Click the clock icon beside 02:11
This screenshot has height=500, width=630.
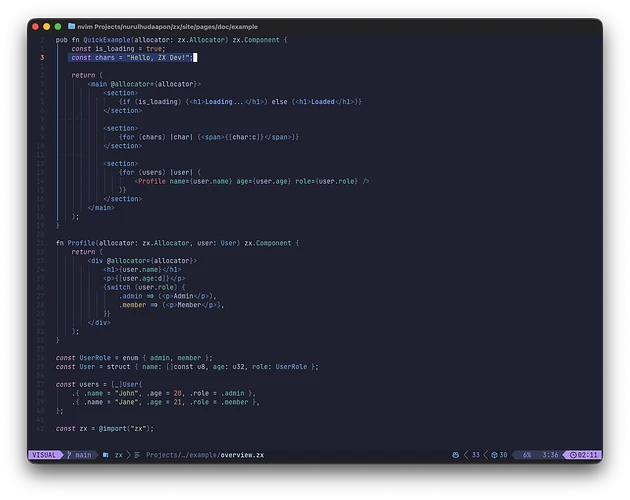click(x=574, y=454)
